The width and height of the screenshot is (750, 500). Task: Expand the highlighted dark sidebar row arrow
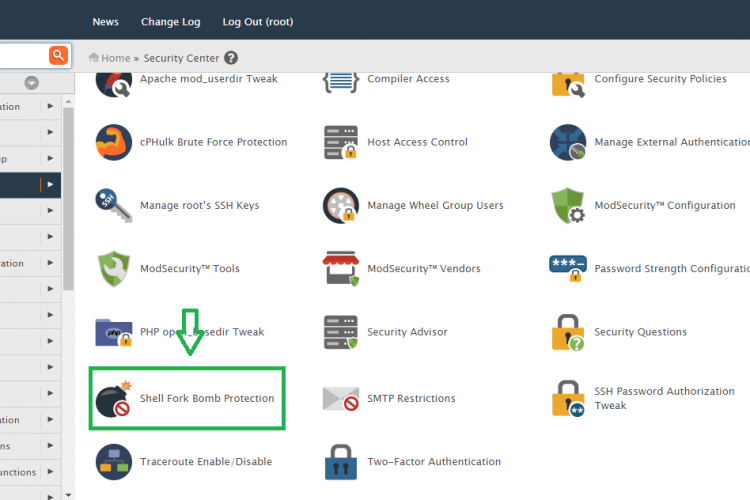coord(50,184)
